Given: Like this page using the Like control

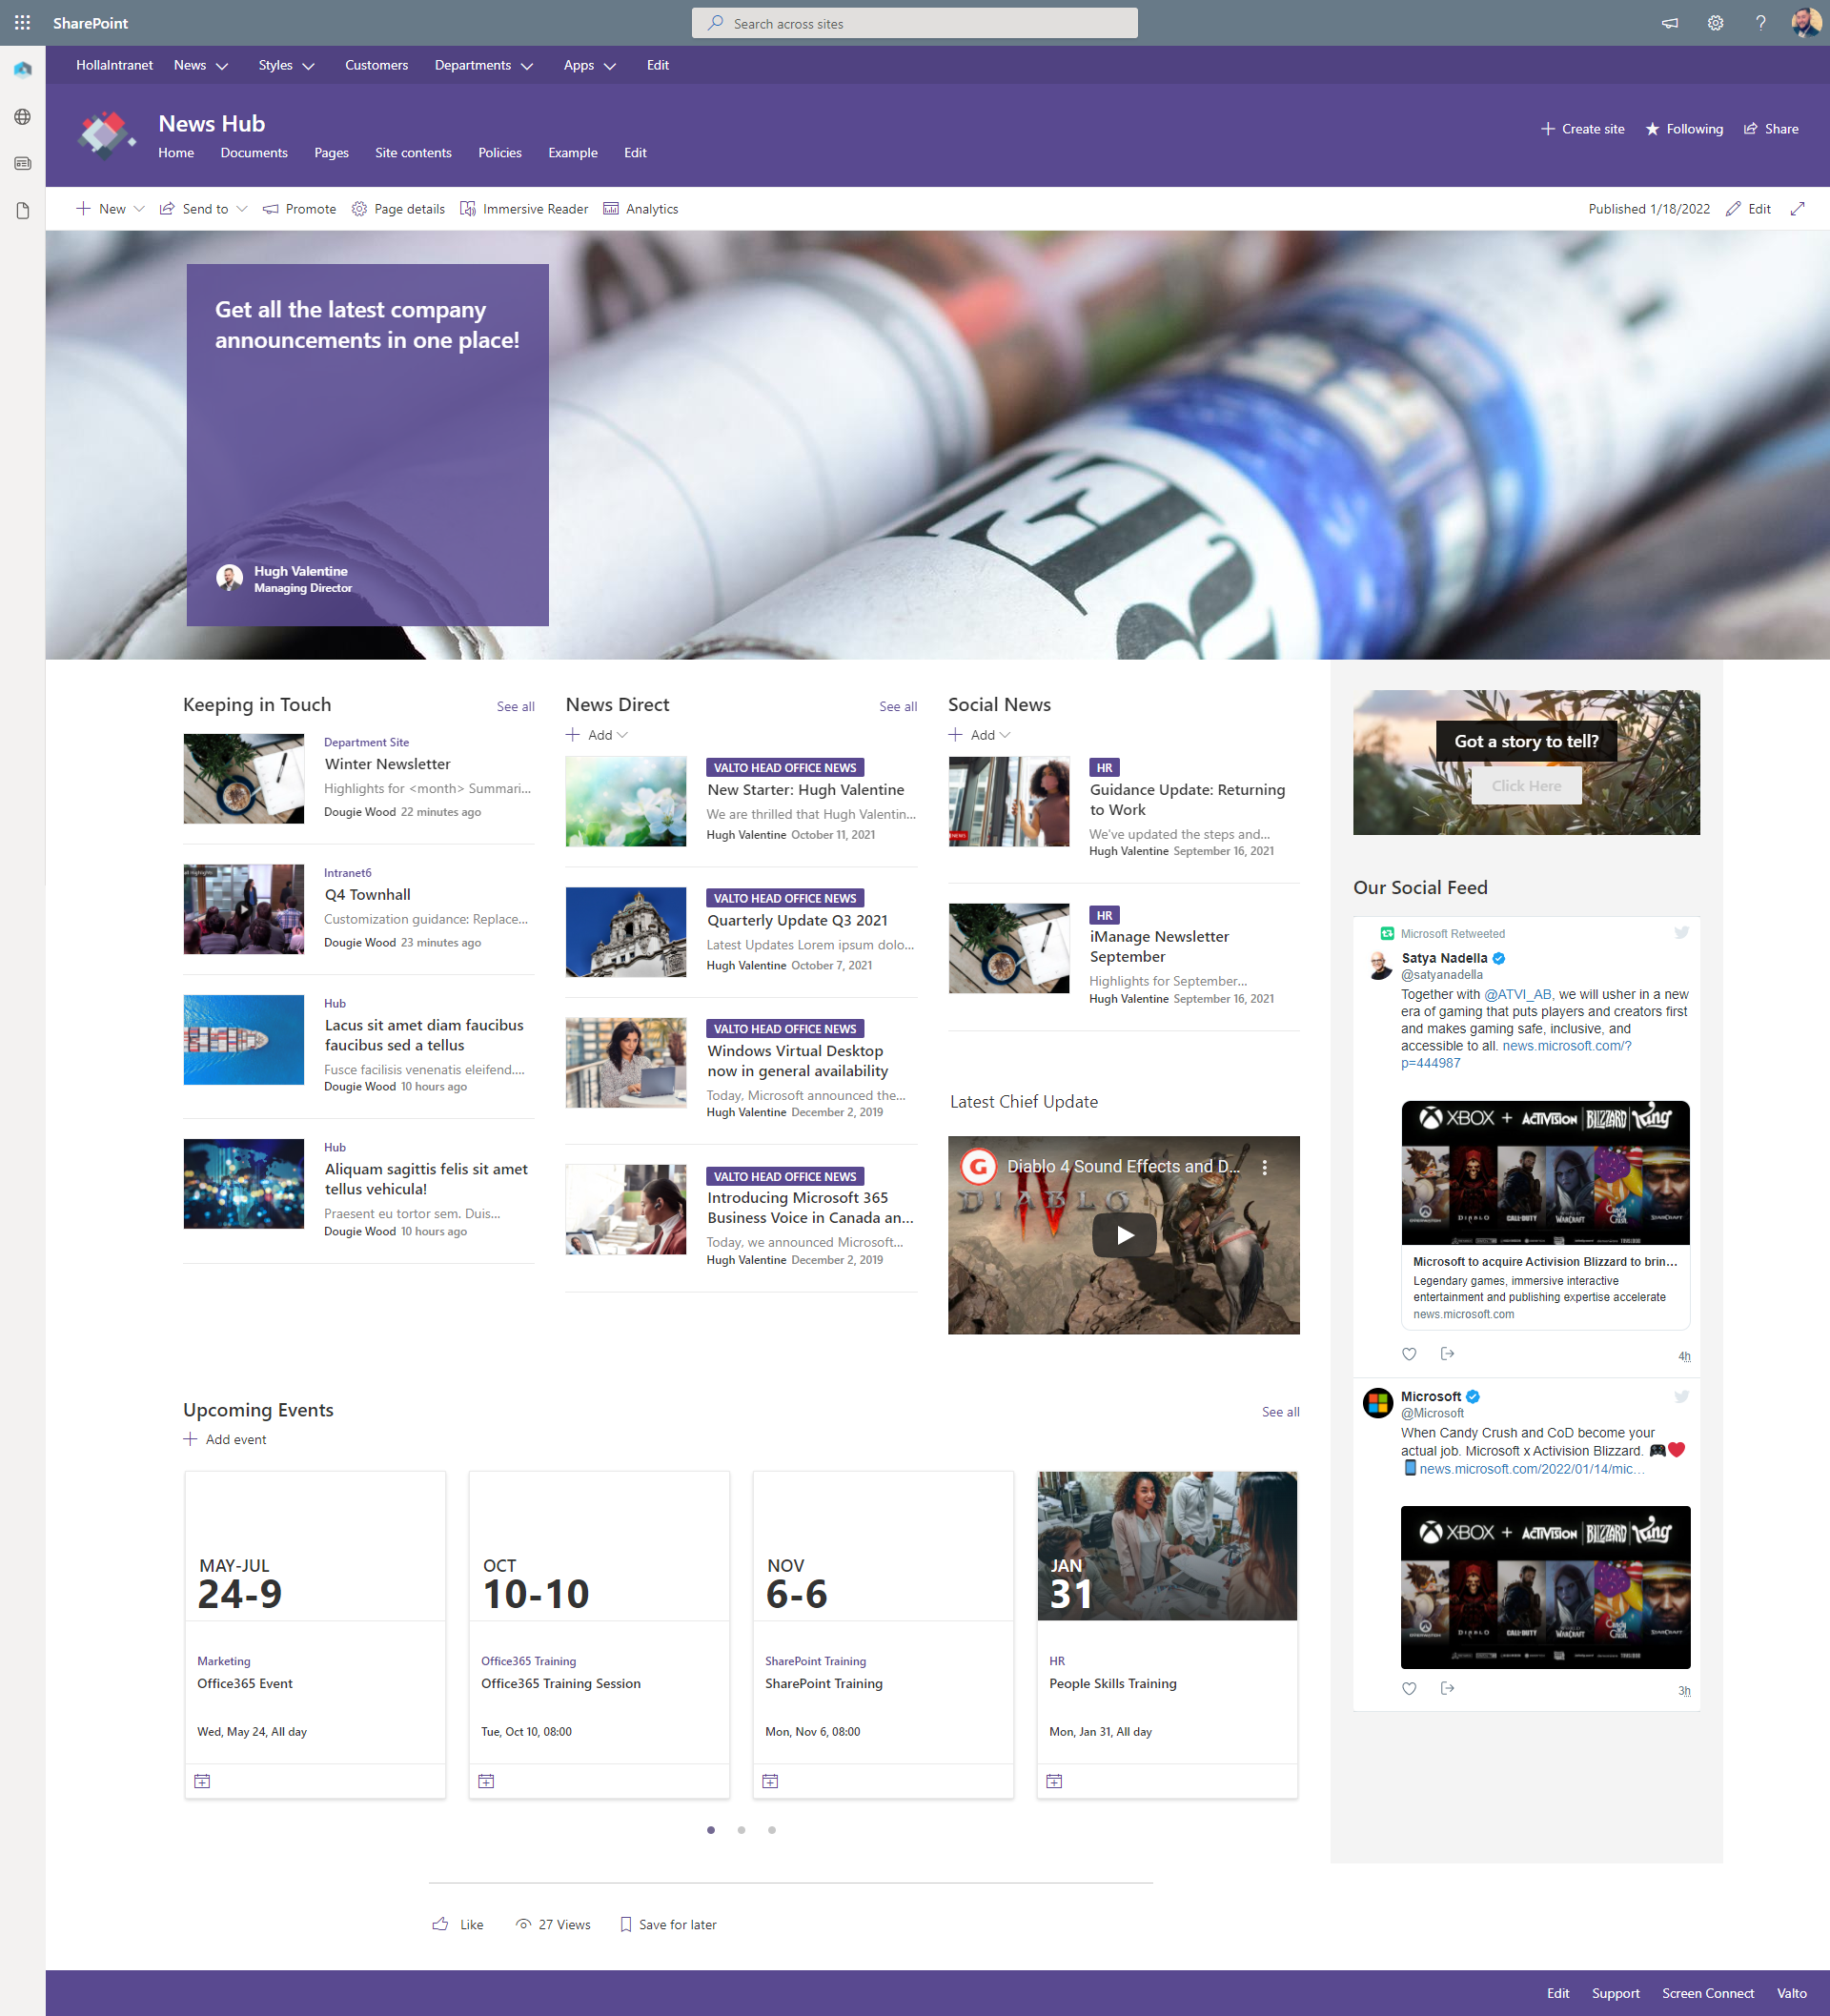Looking at the screenshot, I should tap(458, 1924).
